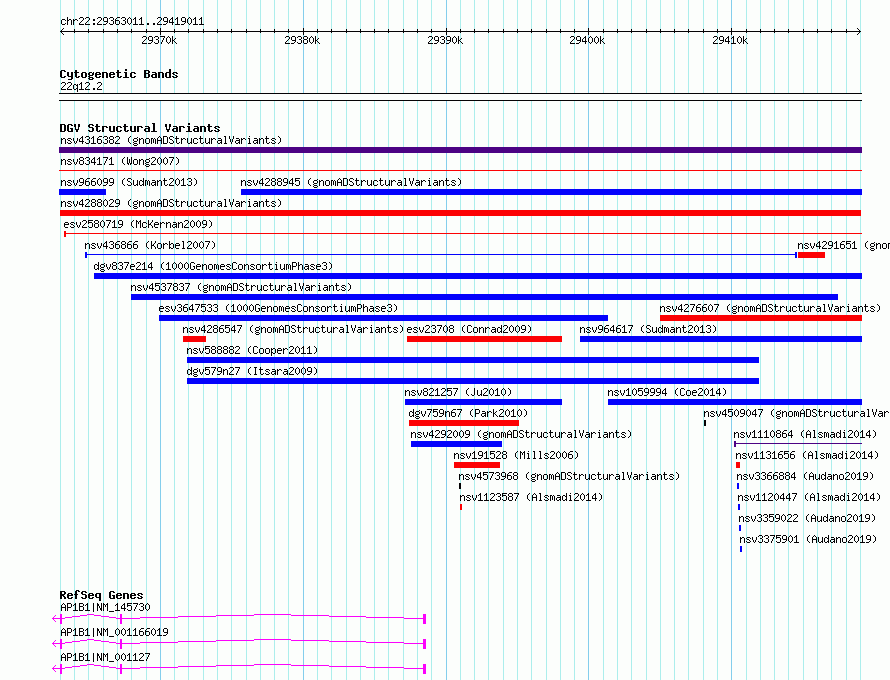890x680 pixels.
Task: Select the small red nsv4286547 variant bar
Action: coord(194,339)
